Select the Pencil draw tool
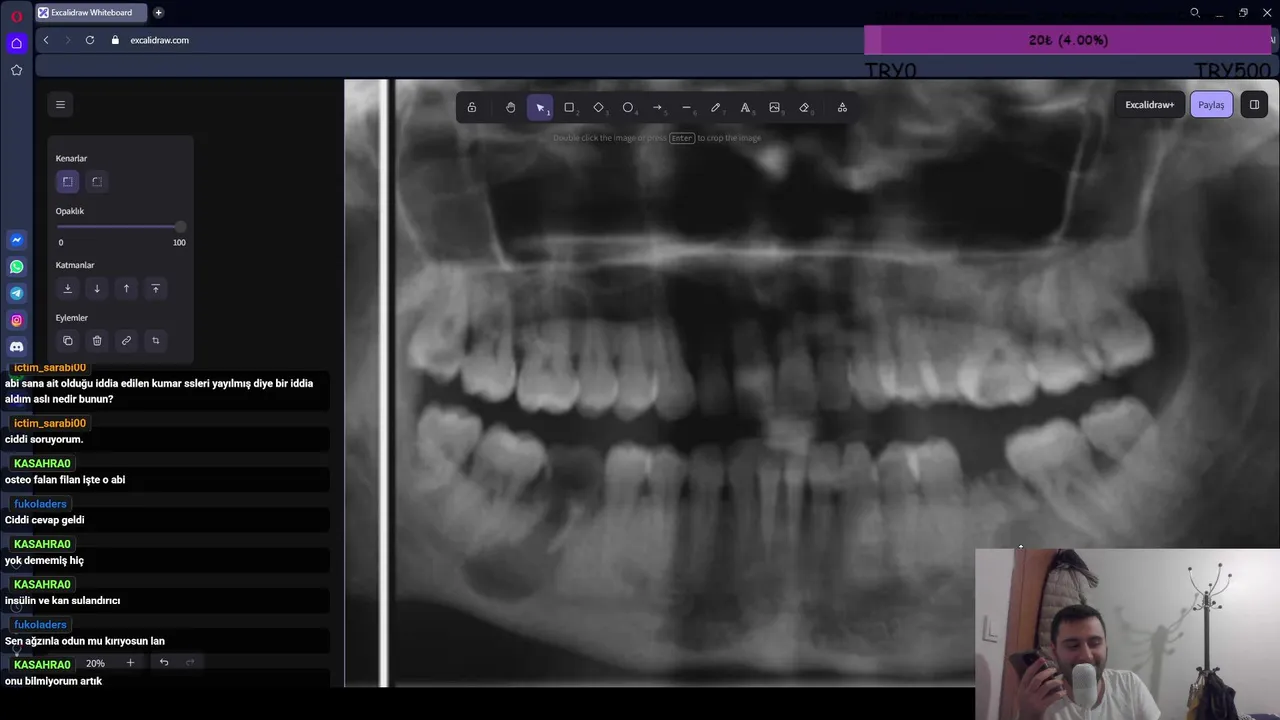Viewport: 1280px width, 720px height. [x=715, y=107]
